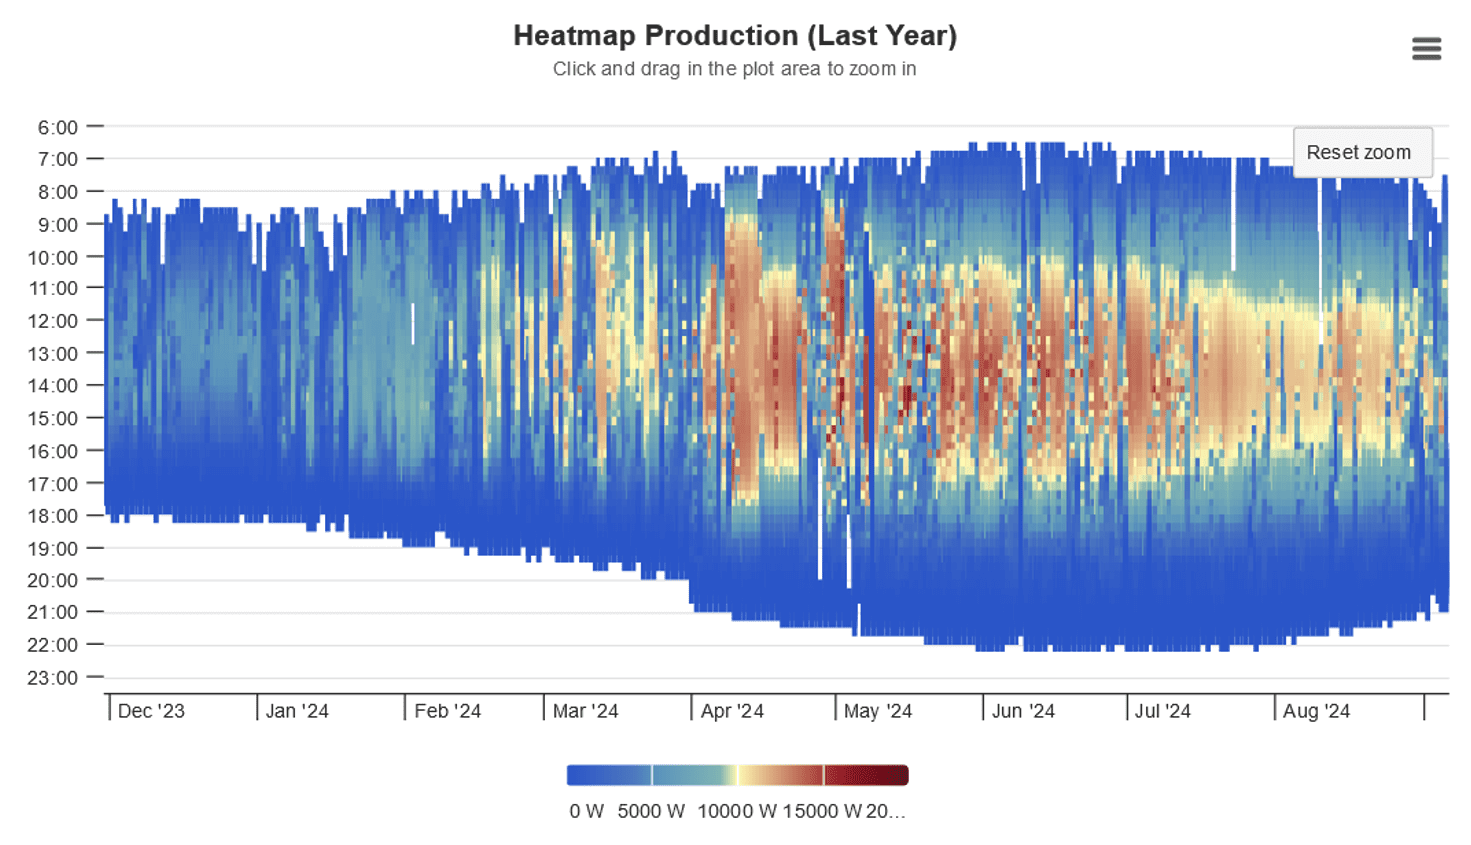Select the Jul '24 x-axis label
The width and height of the screenshot is (1471, 845).
(1162, 711)
